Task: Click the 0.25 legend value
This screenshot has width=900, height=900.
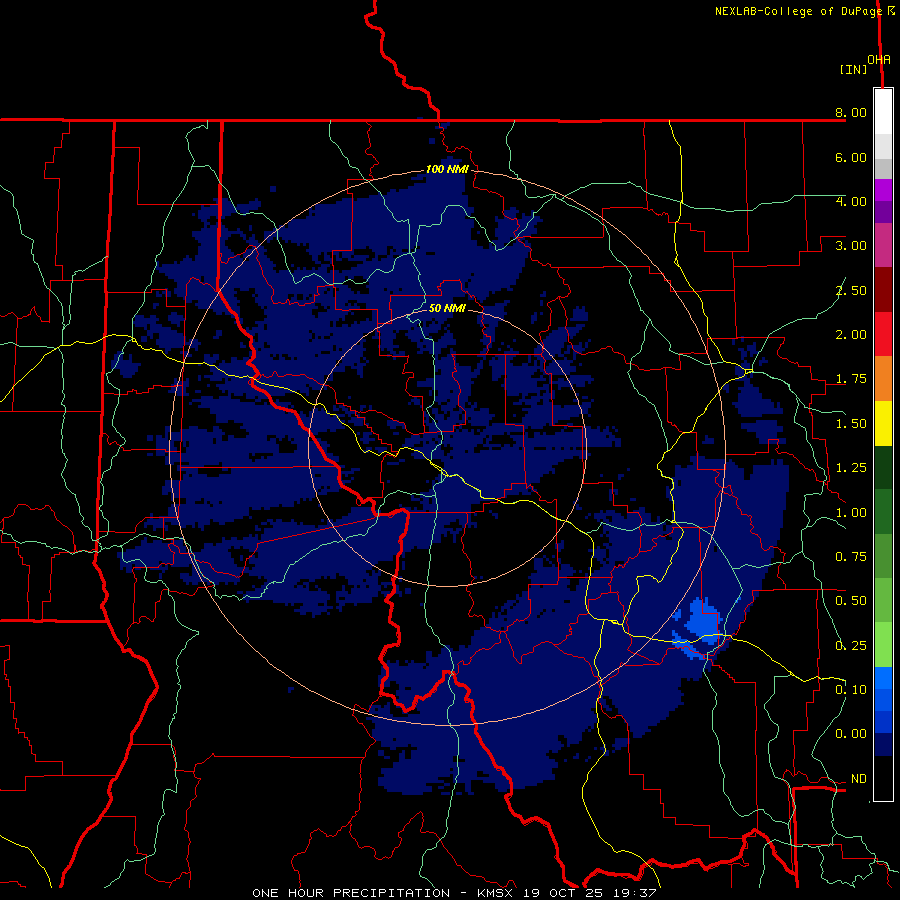Action: click(x=851, y=646)
